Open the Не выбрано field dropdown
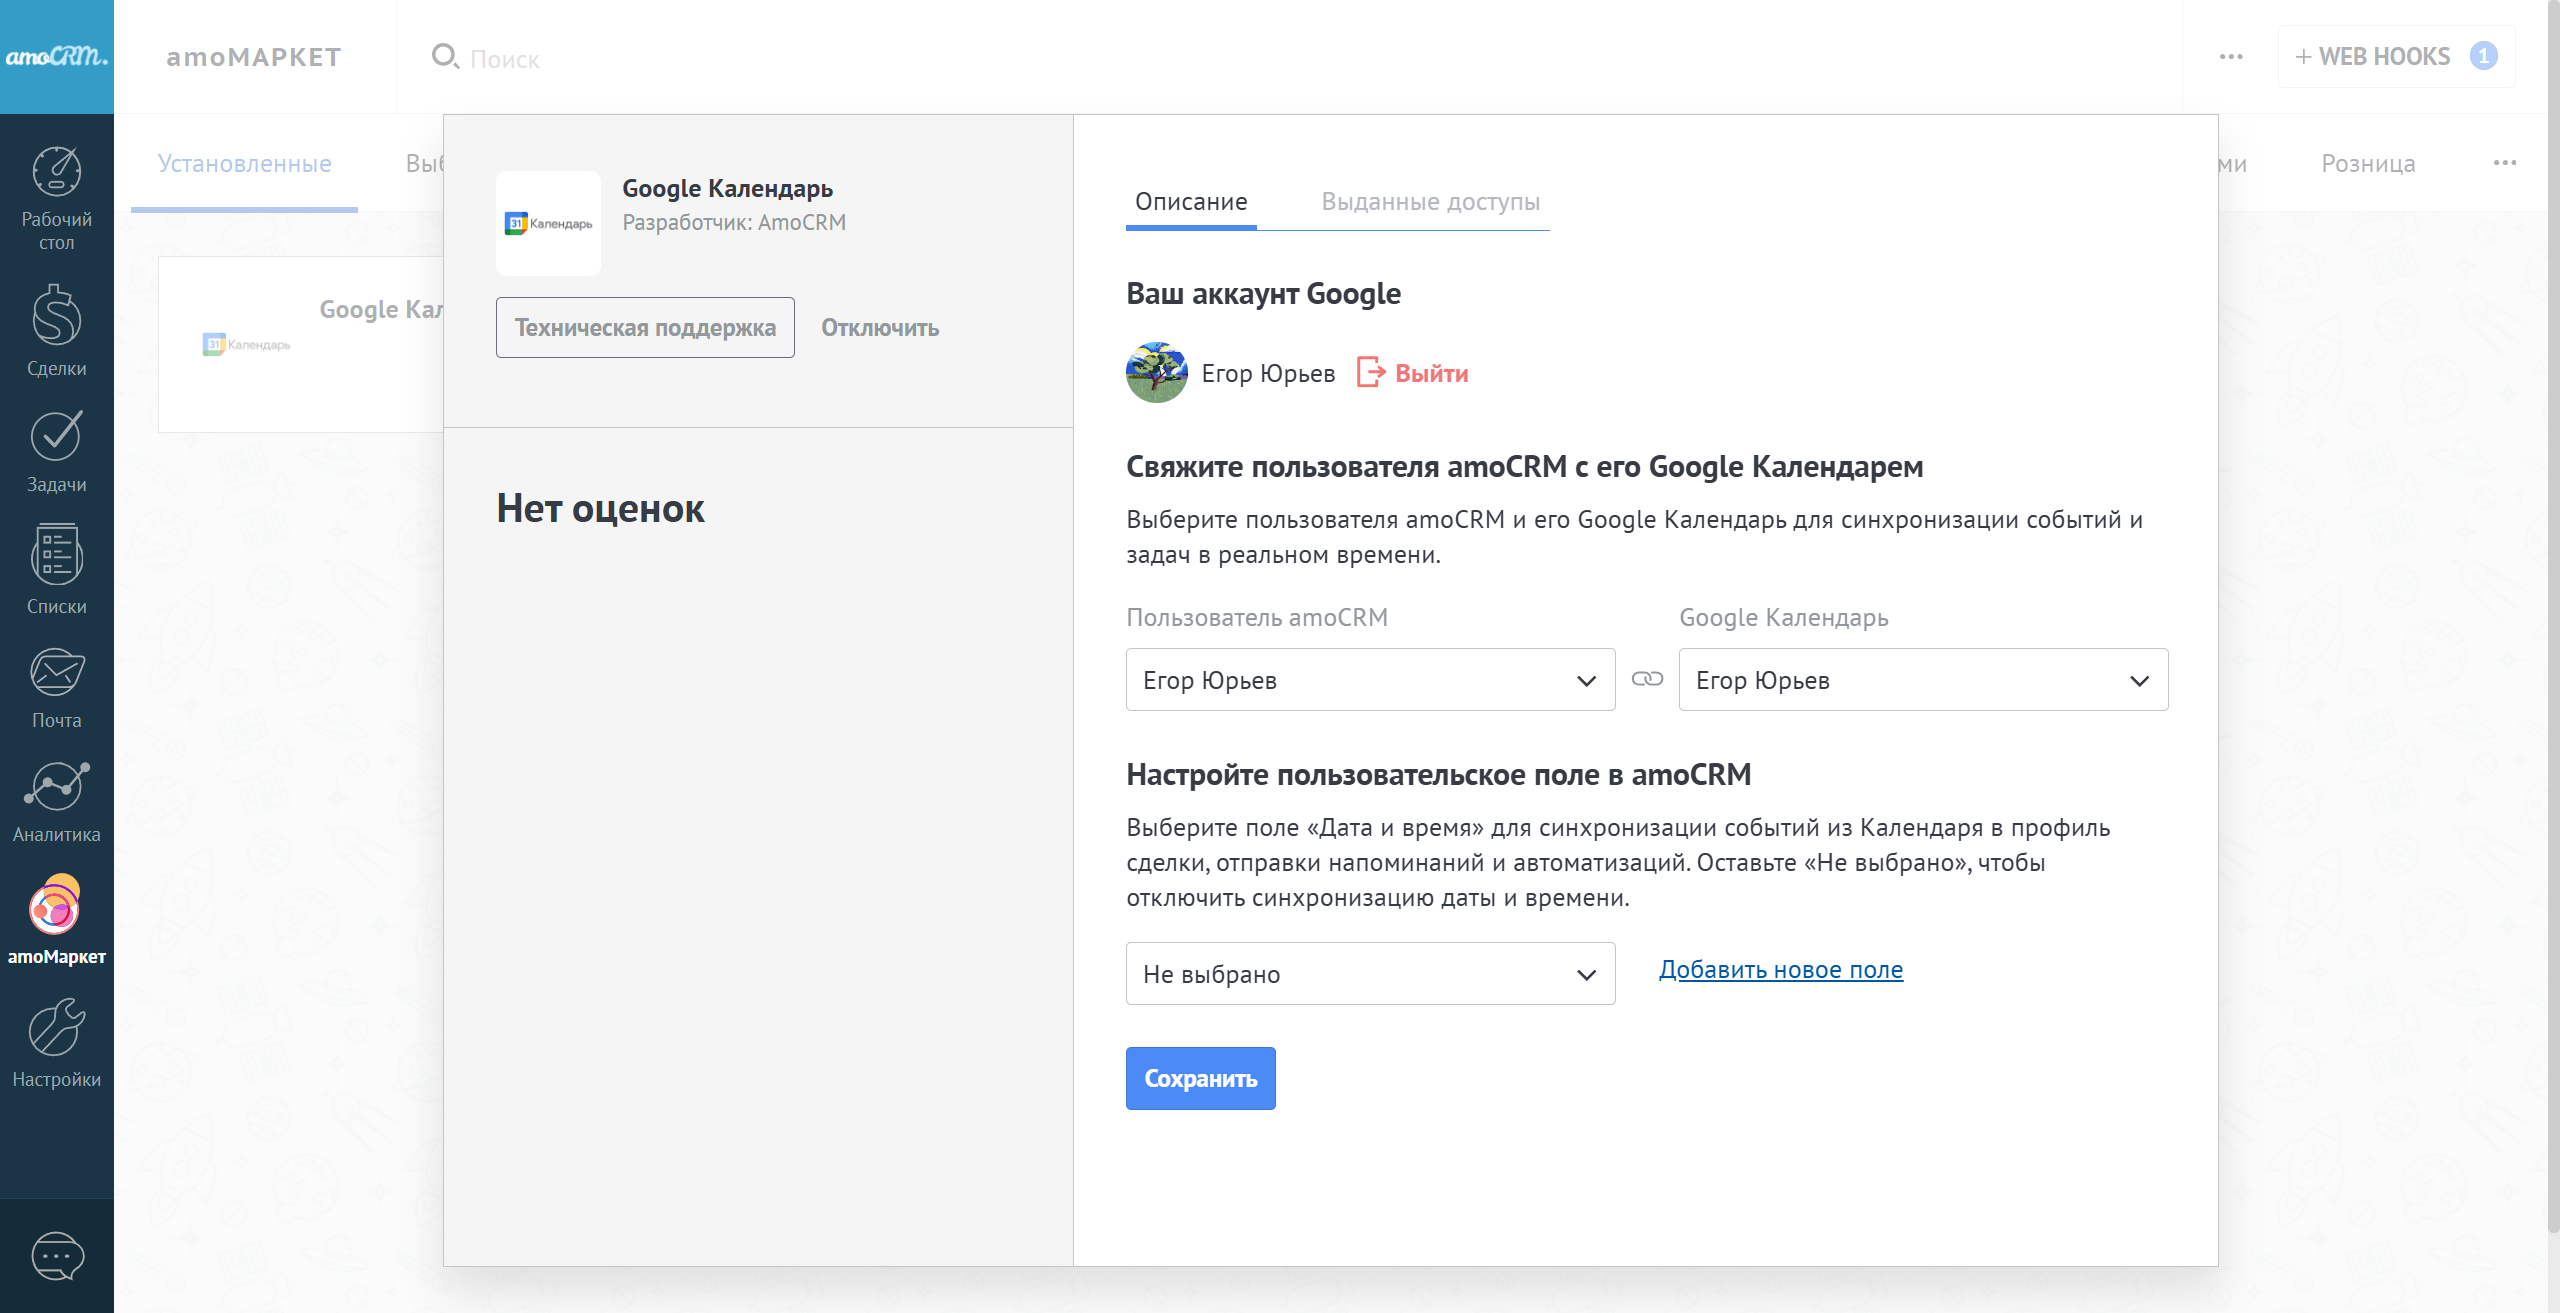This screenshot has width=2560, height=1313. (1370, 974)
